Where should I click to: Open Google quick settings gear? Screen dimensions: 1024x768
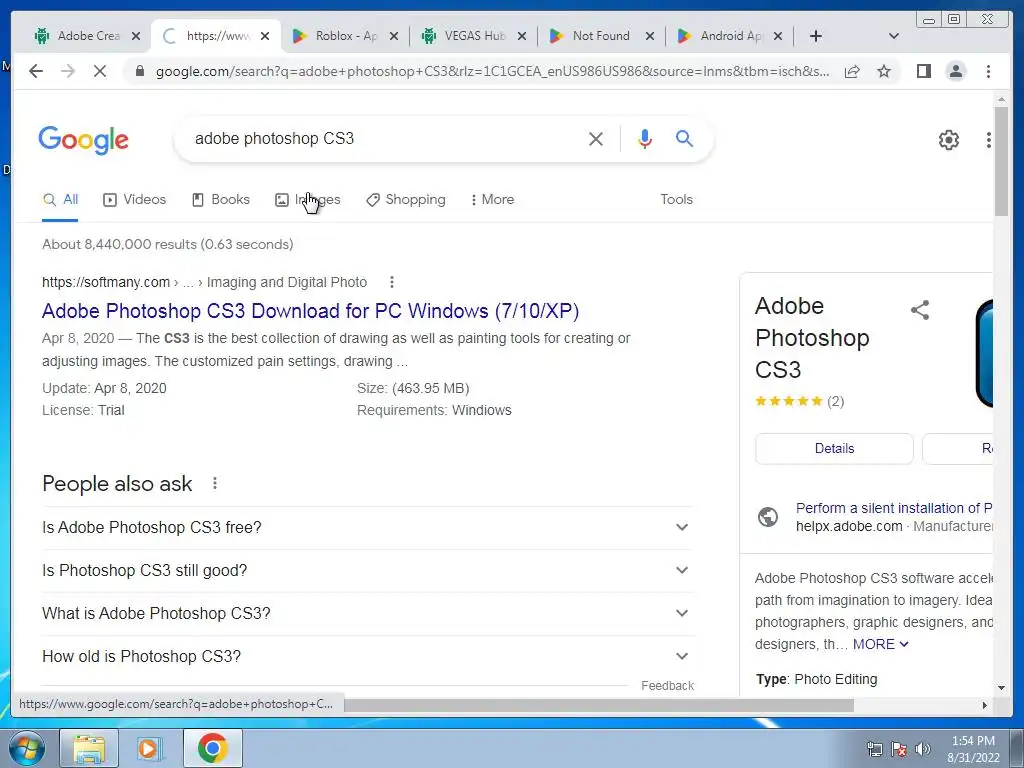click(x=948, y=140)
